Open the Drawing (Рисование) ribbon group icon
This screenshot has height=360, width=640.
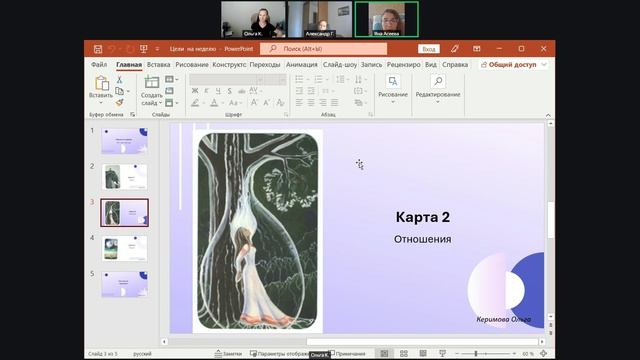pyautogui.click(x=393, y=82)
